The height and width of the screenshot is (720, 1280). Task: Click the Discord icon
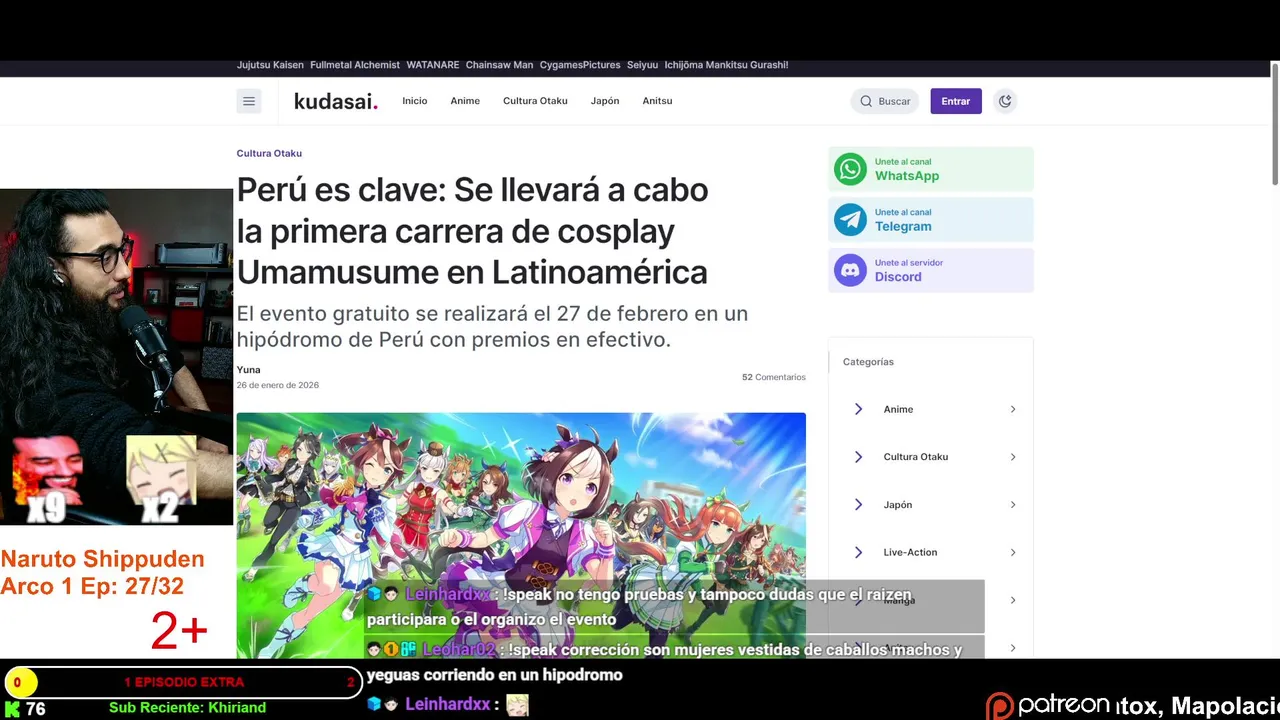tap(851, 270)
